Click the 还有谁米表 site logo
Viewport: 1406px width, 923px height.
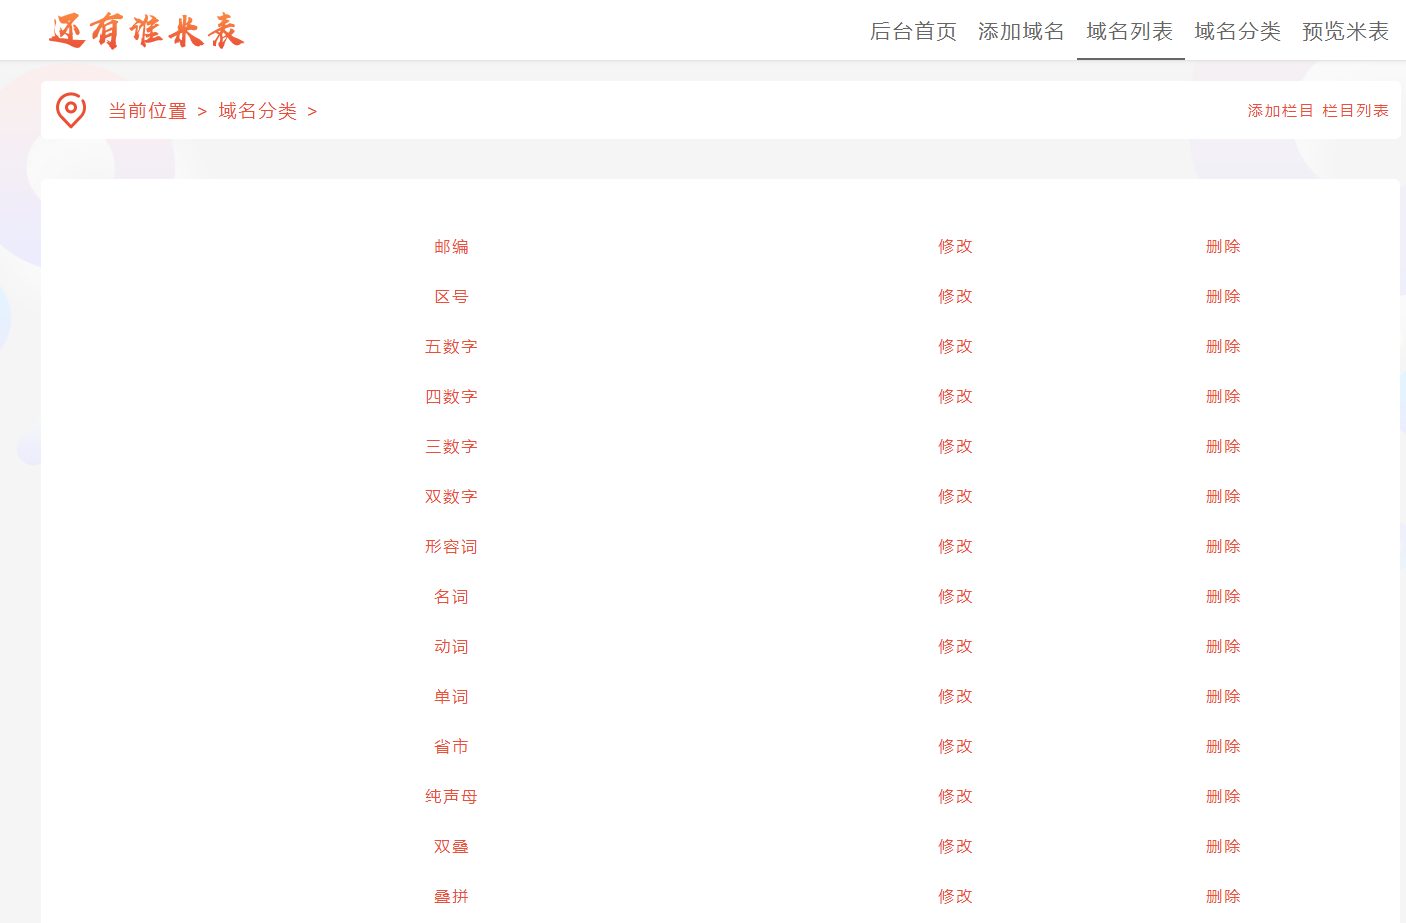click(x=146, y=31)
